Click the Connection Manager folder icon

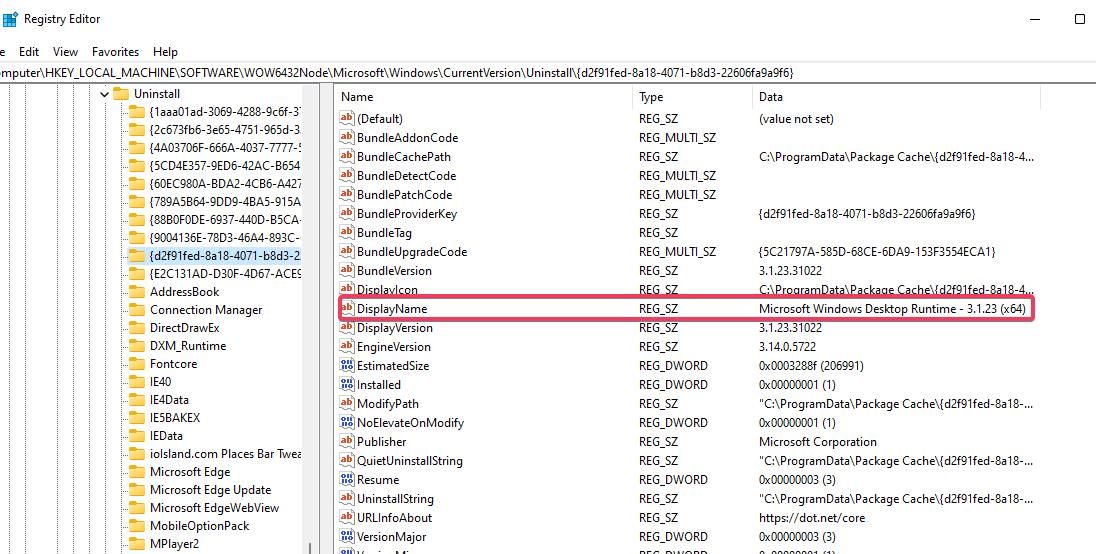click(136, 309)
